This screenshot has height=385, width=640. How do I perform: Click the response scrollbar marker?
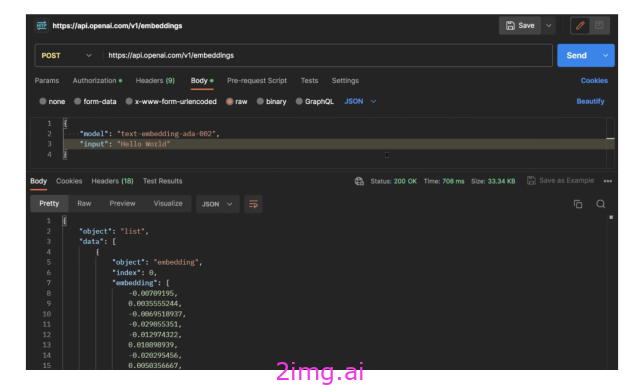coord(611,218)
